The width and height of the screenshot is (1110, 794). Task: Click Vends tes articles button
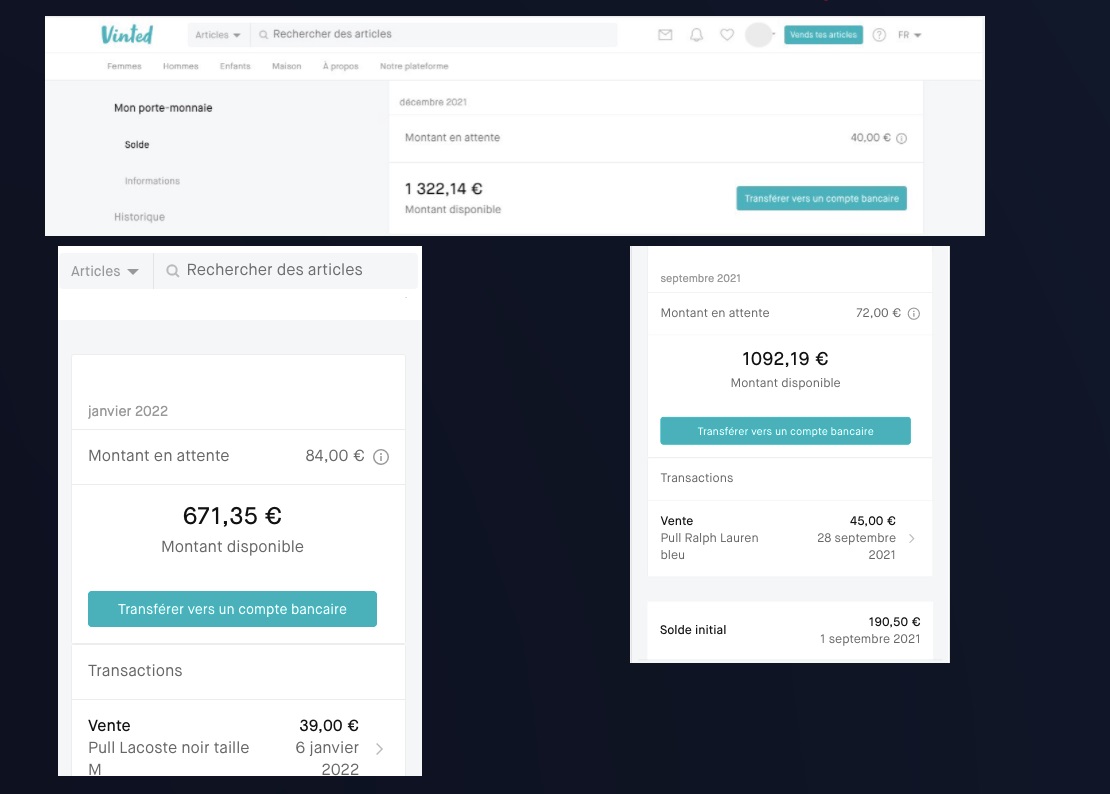pyautogui.click(x=823, y=35)
